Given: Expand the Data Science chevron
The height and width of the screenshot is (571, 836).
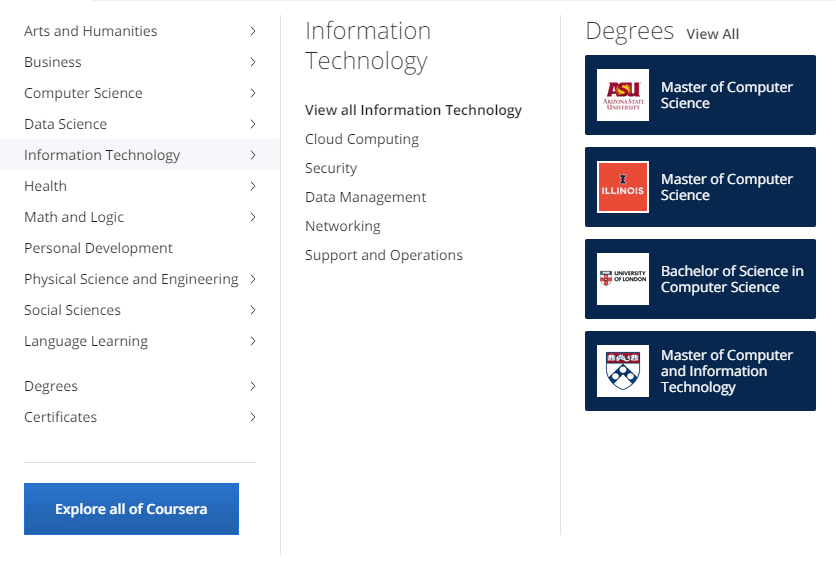Looking at the screenshot, I should pyautogui.click(x=253, y=124).
